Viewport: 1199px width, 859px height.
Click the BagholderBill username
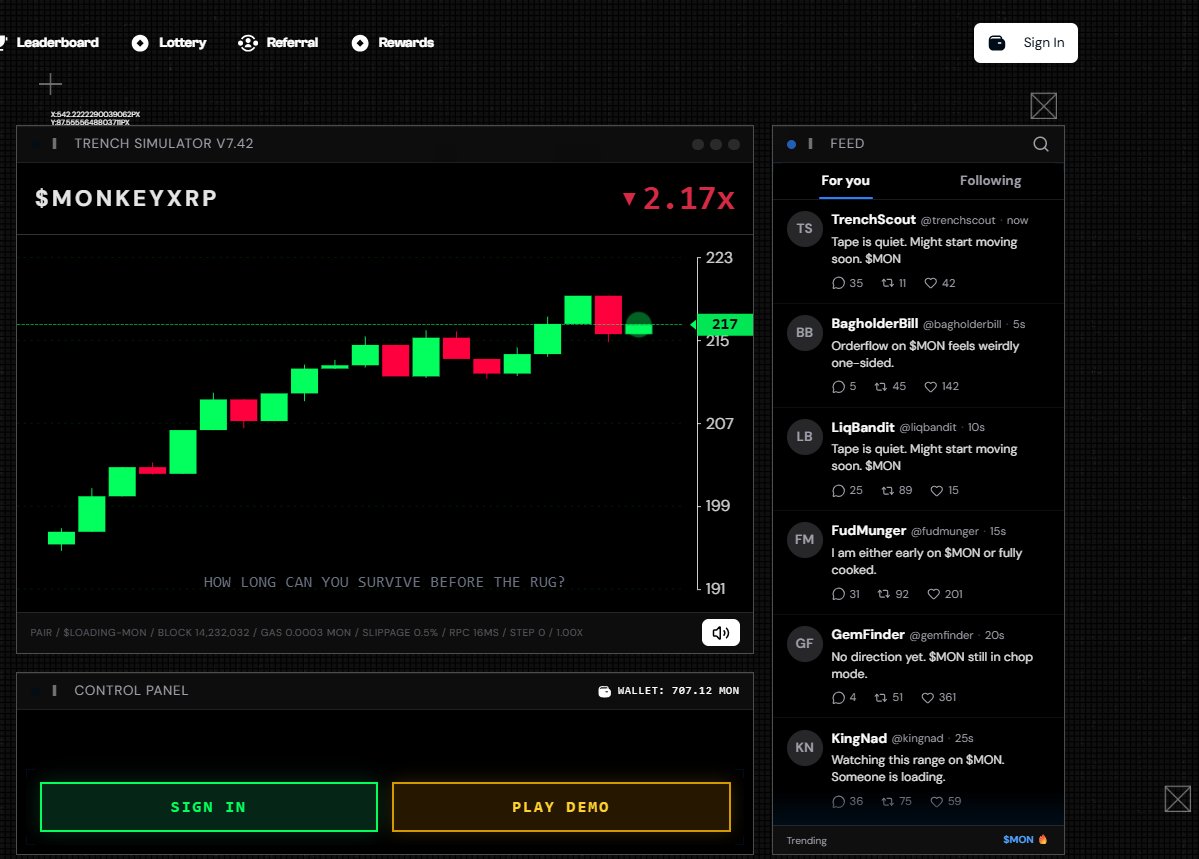click(x=875, y=324)
